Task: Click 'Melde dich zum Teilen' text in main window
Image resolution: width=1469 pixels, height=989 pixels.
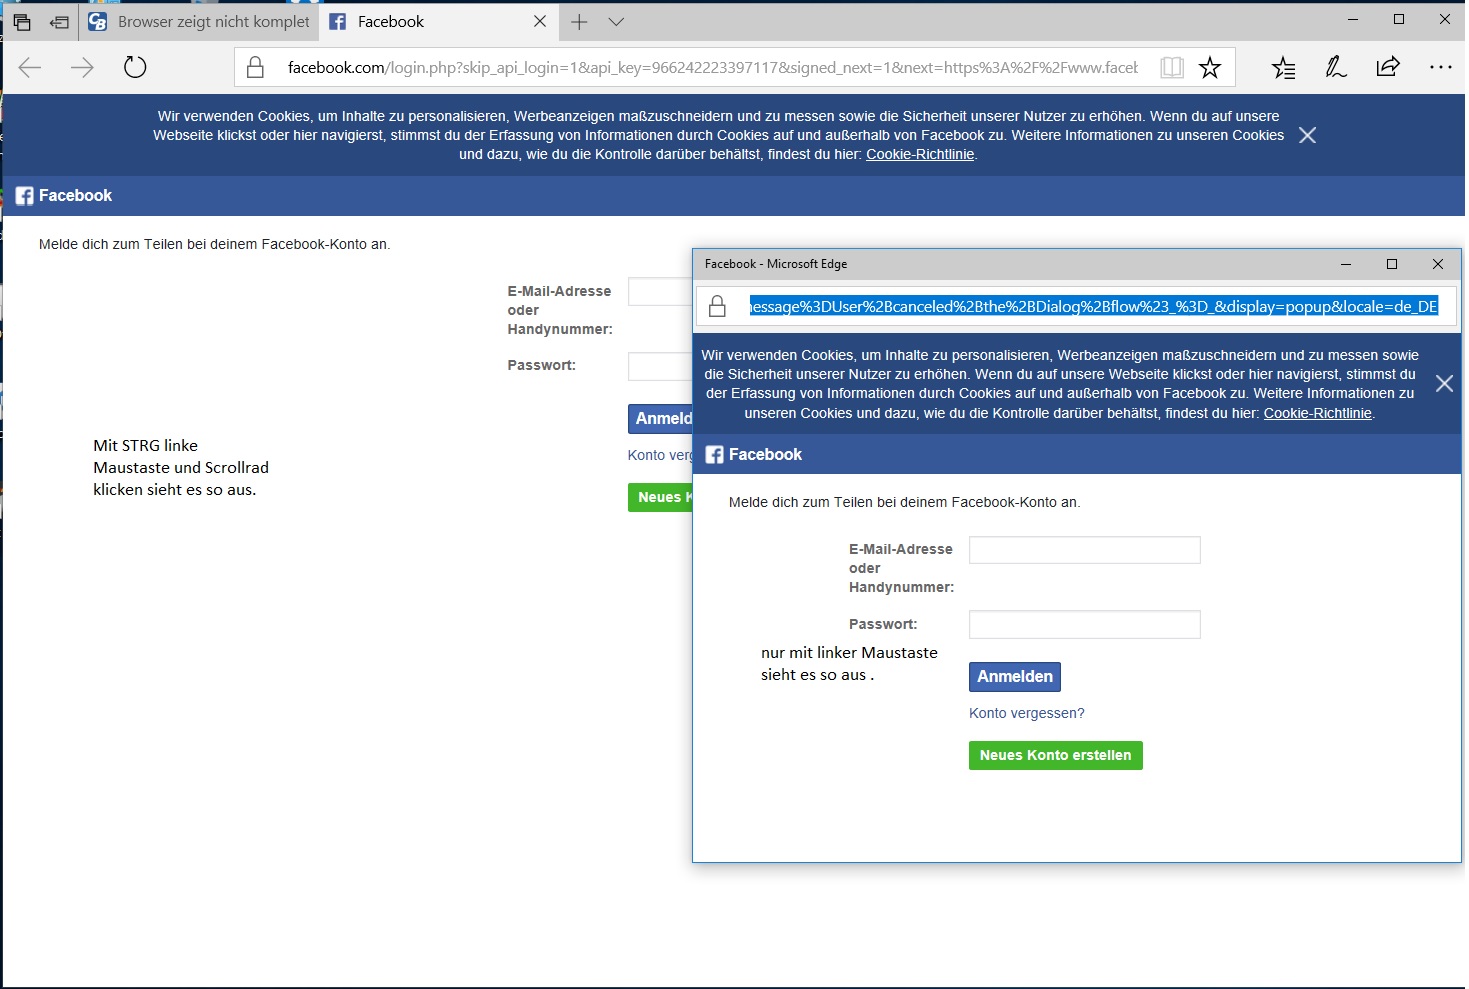Action: point(214,244)
